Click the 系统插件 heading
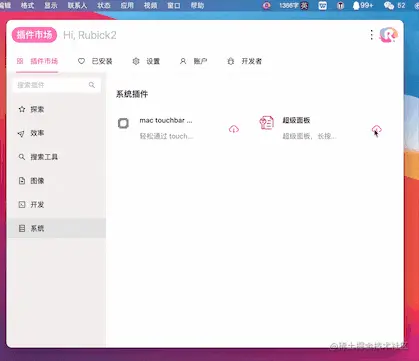This screenshot has height=361, width=419. pyautogui.click(x=132, y=94)
